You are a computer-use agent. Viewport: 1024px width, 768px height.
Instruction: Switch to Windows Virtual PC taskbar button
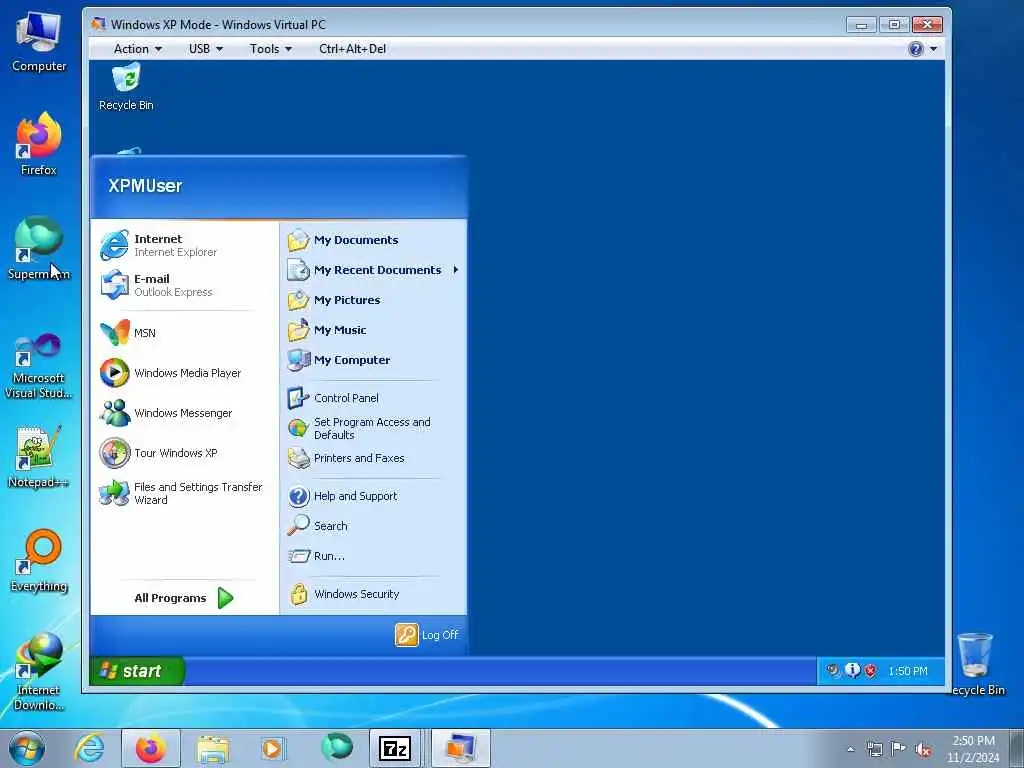tap(460, 748)
